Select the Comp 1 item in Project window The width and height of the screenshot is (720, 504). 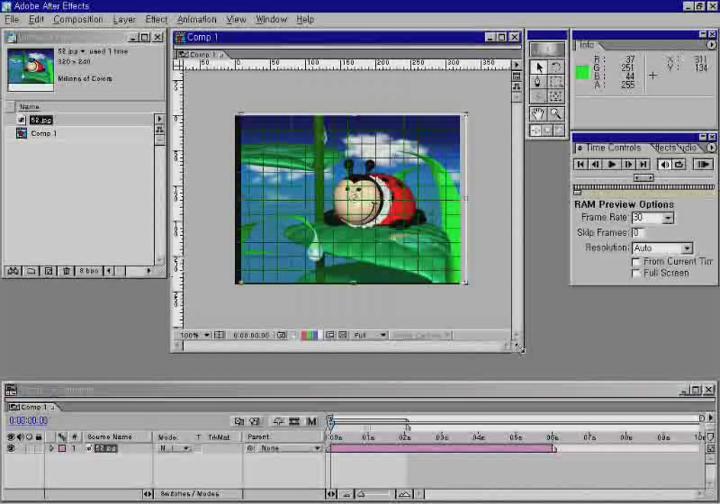click(x=44, y=134)
